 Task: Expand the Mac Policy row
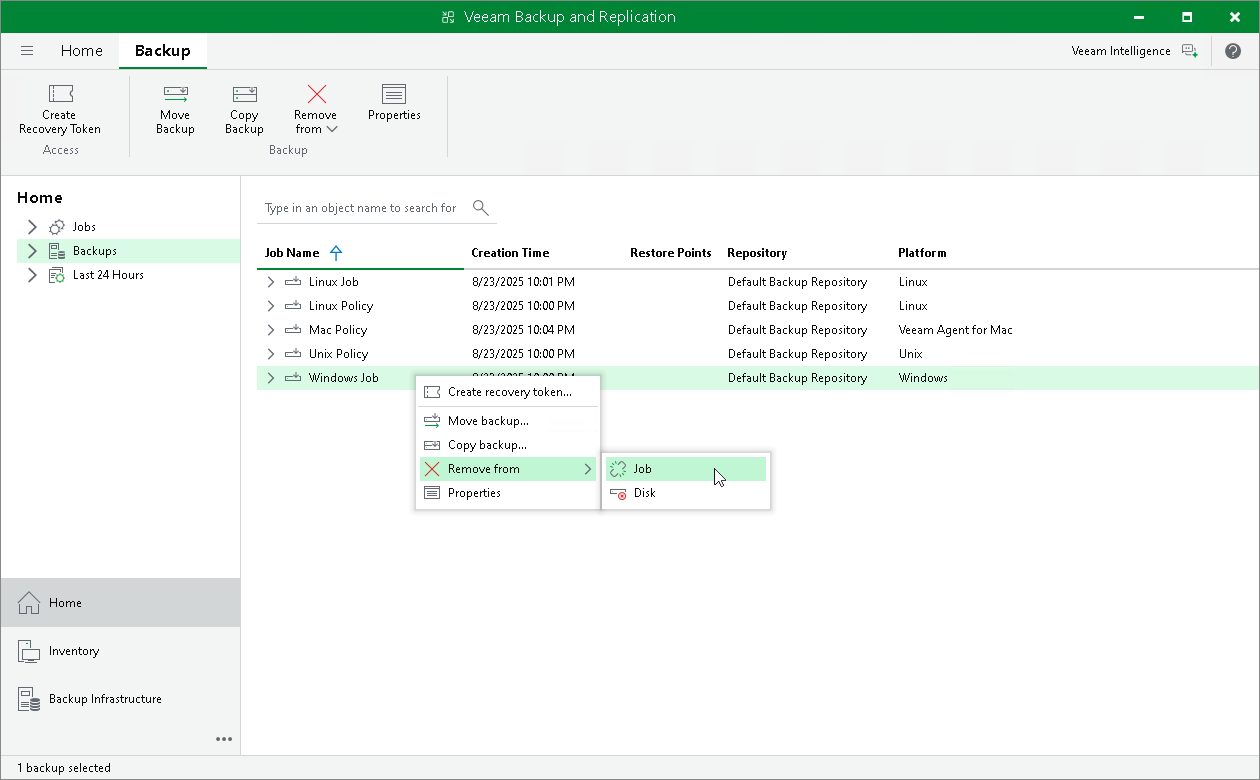click(x=270, y=330)
